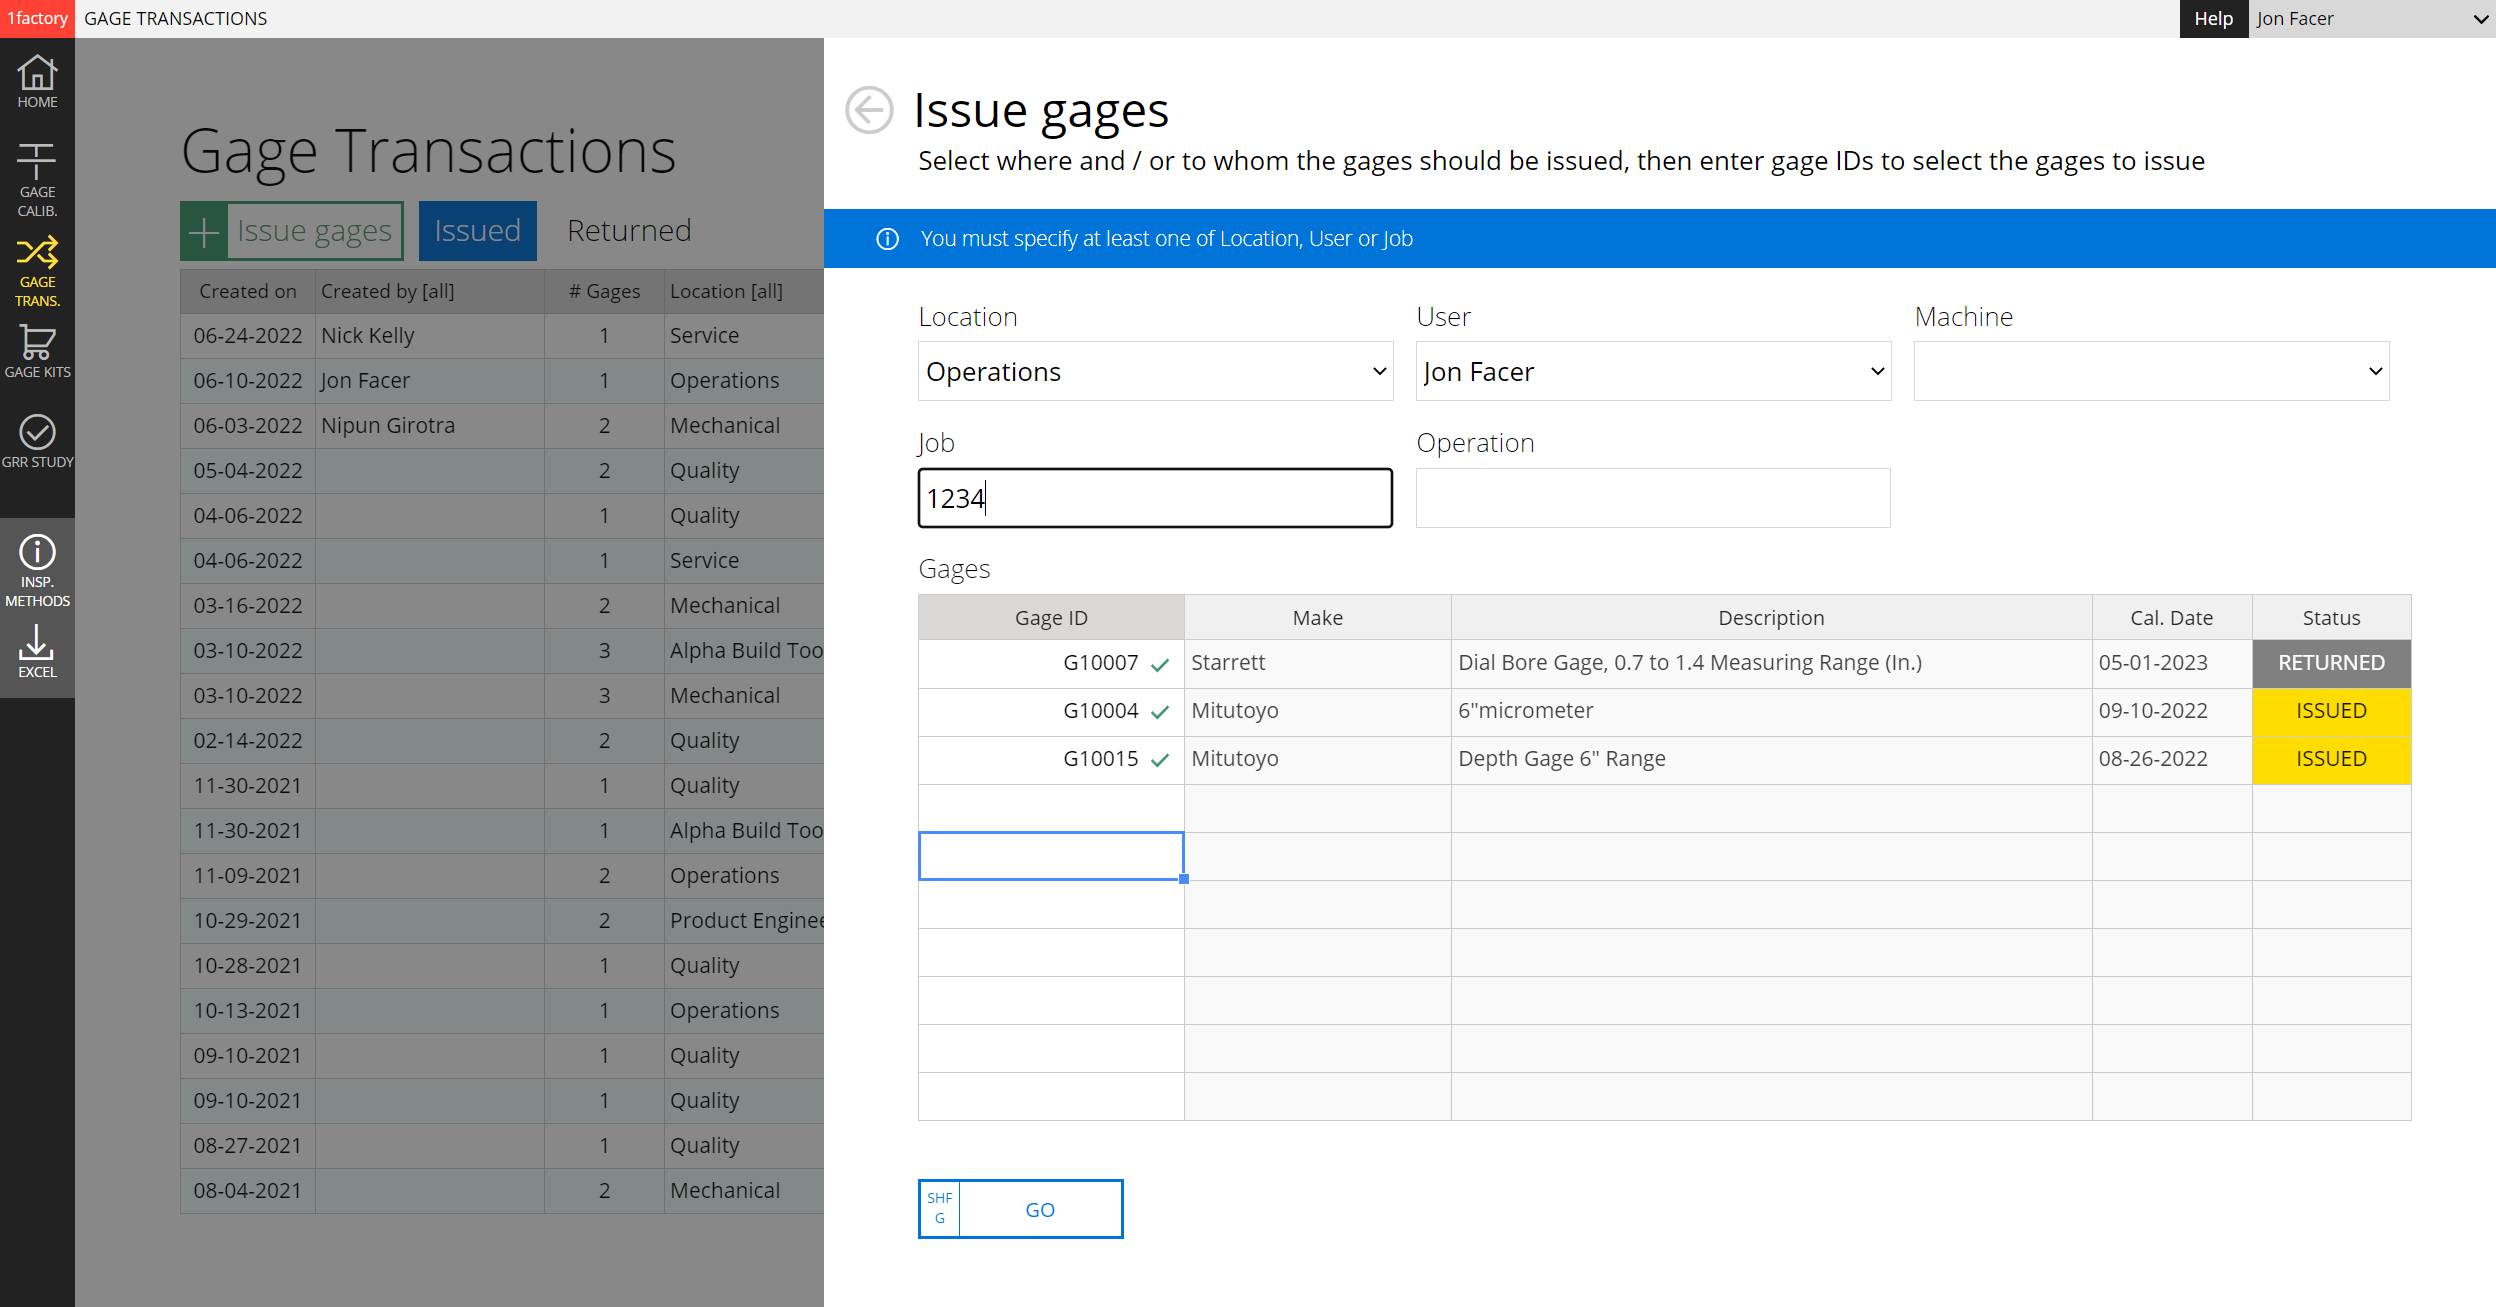2496x1307 pixels.
Task: Click the Help button
Action: point(2213,19)
